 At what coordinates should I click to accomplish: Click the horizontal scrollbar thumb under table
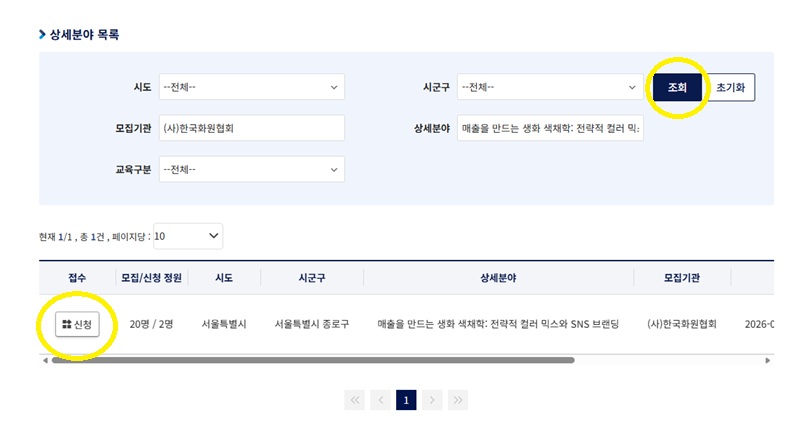pyautogui.click(x=313, y=360)
